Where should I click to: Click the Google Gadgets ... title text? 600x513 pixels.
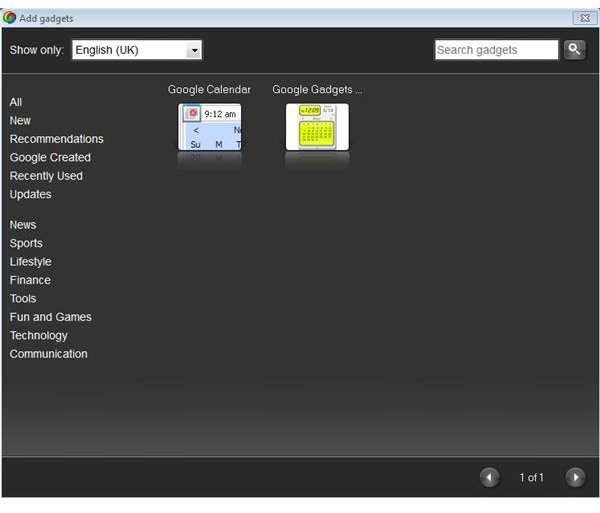pyautogui.click(x=317, y=90)
